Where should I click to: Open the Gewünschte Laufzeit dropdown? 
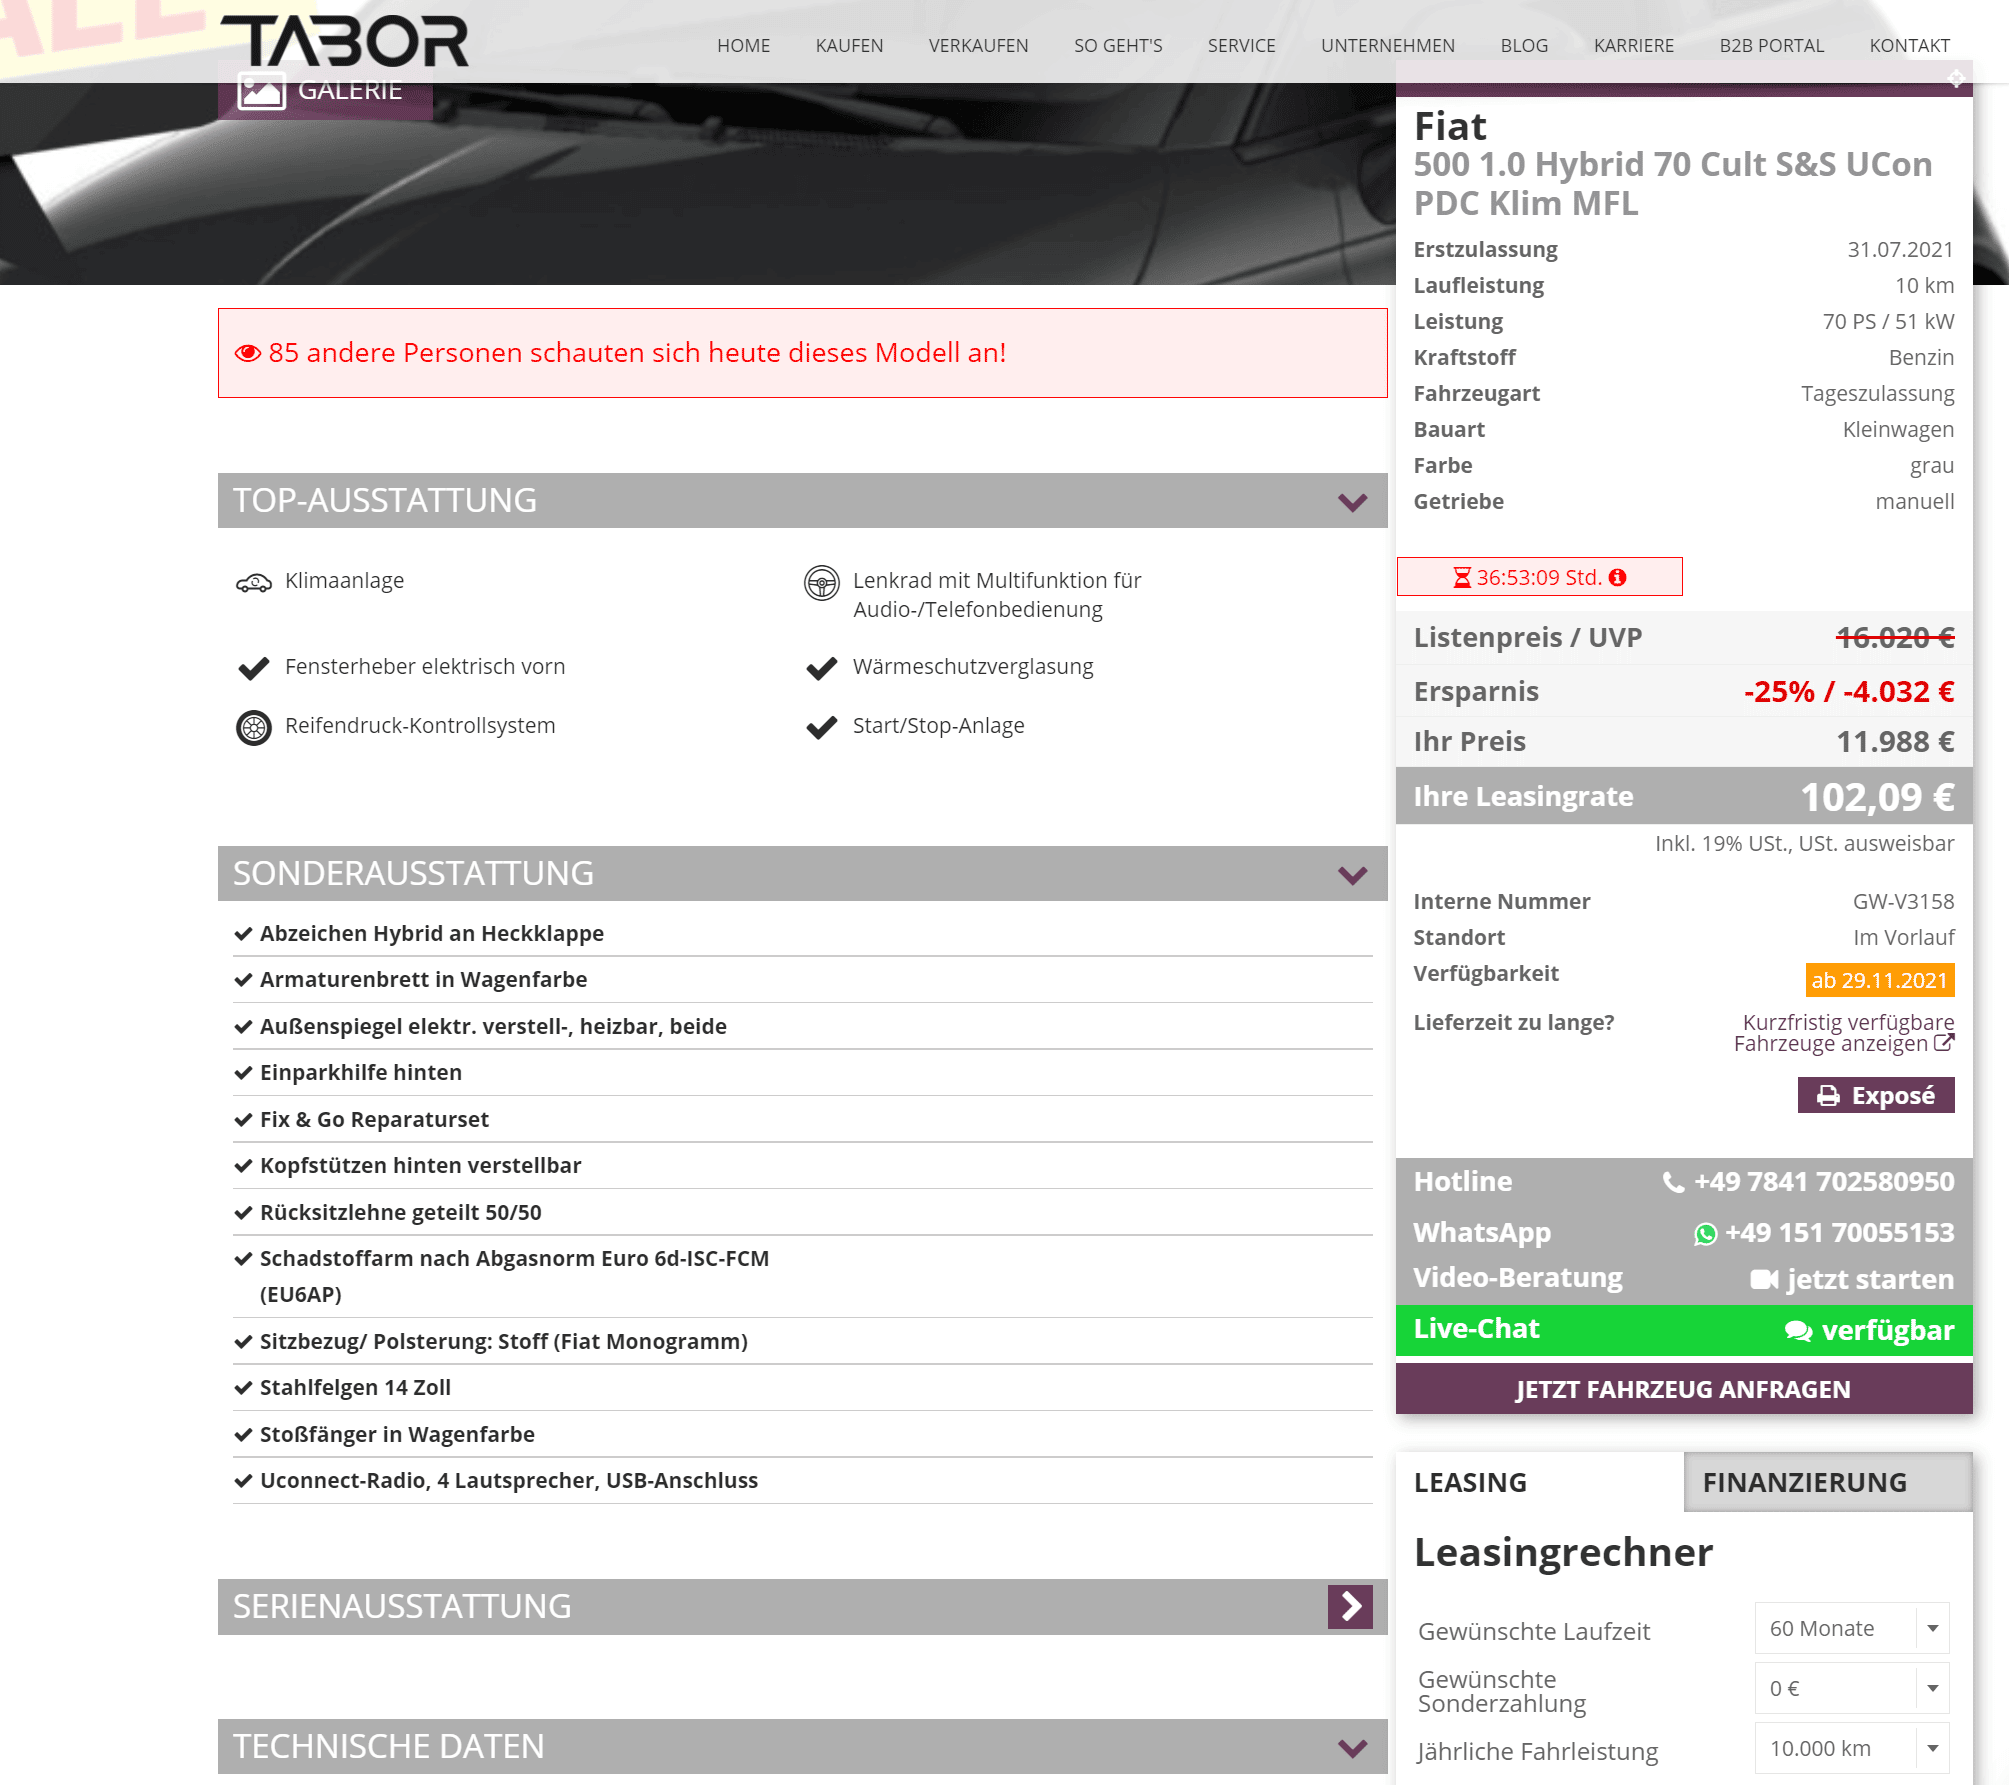(1852, 1628)
